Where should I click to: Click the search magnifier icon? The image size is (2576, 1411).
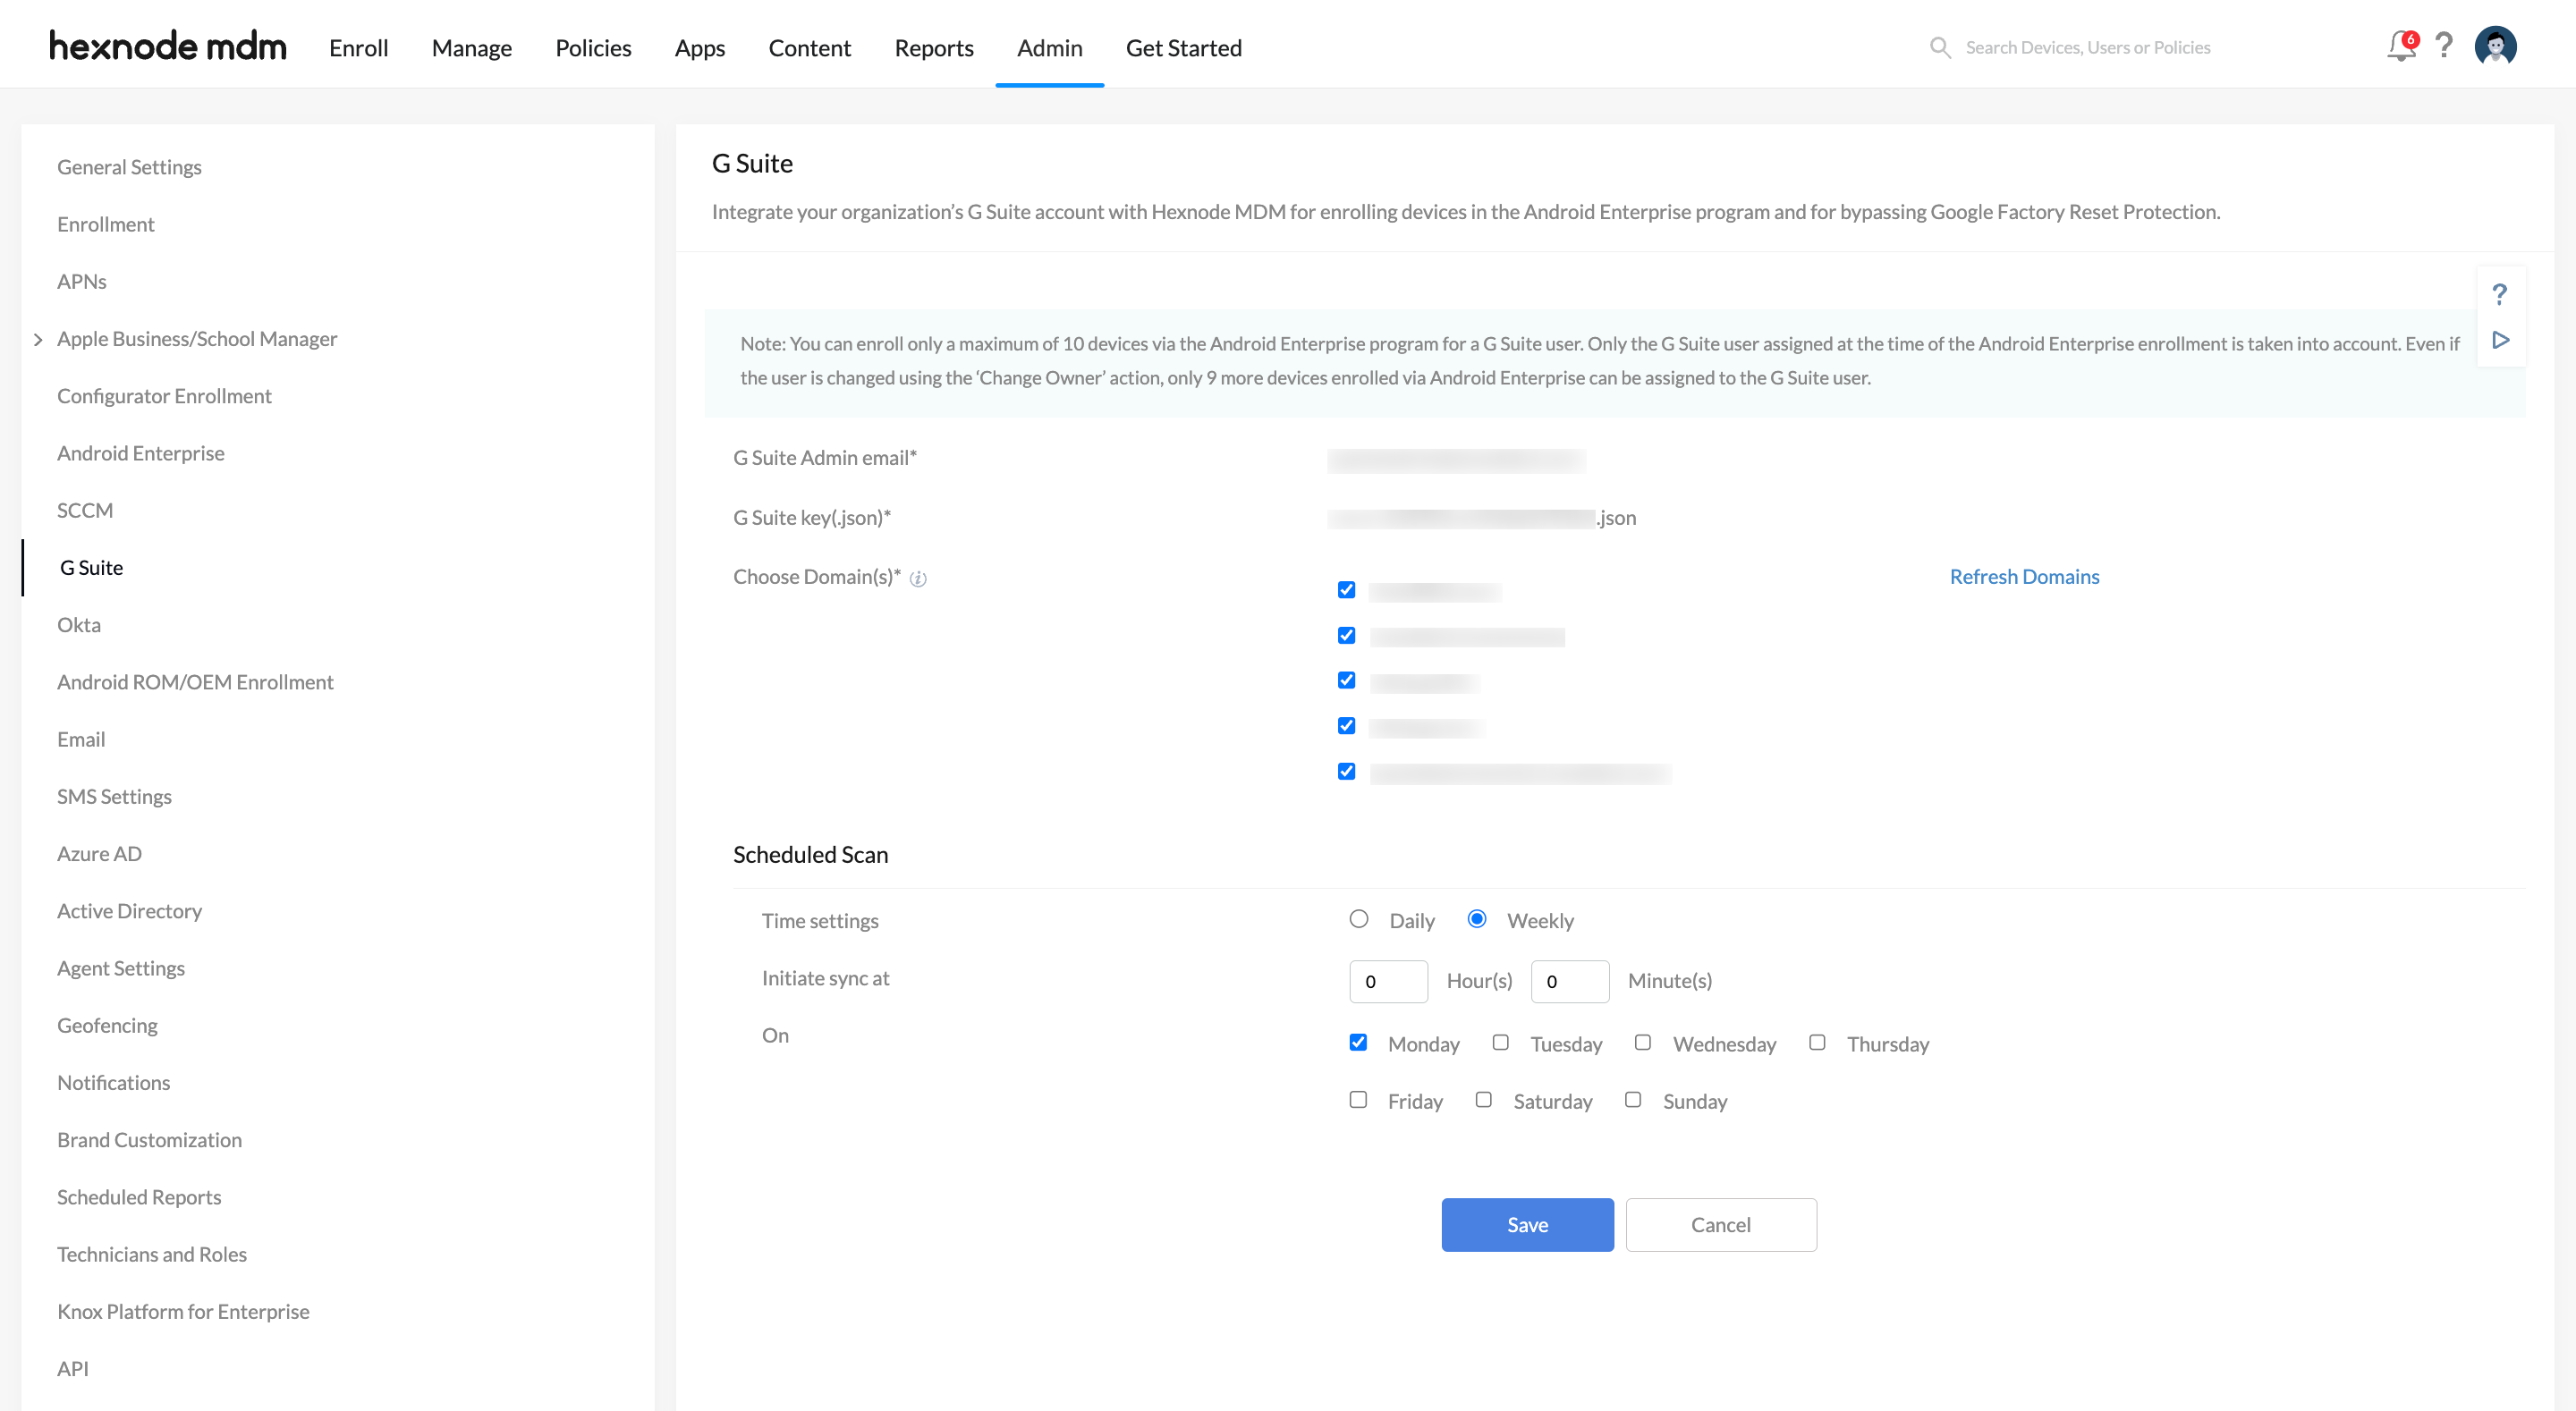coord(1940,47)
